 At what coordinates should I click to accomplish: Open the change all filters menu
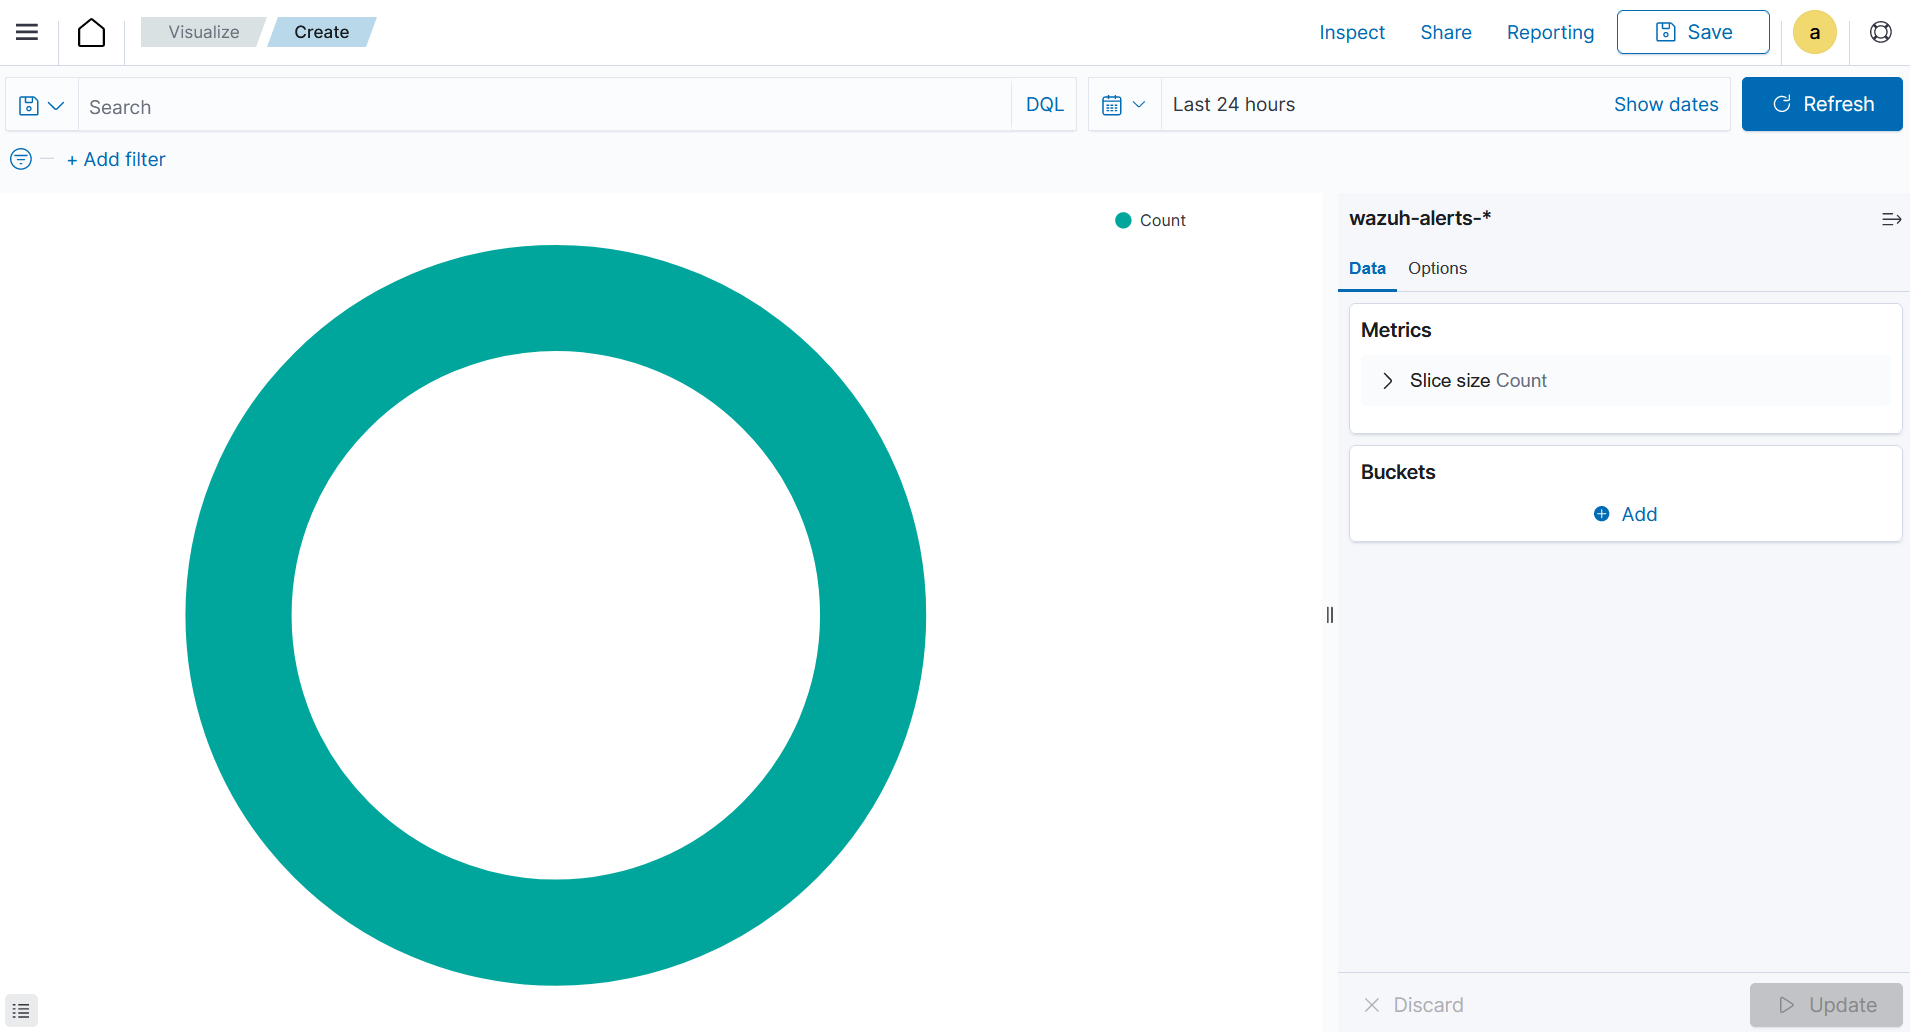point(21,159)
